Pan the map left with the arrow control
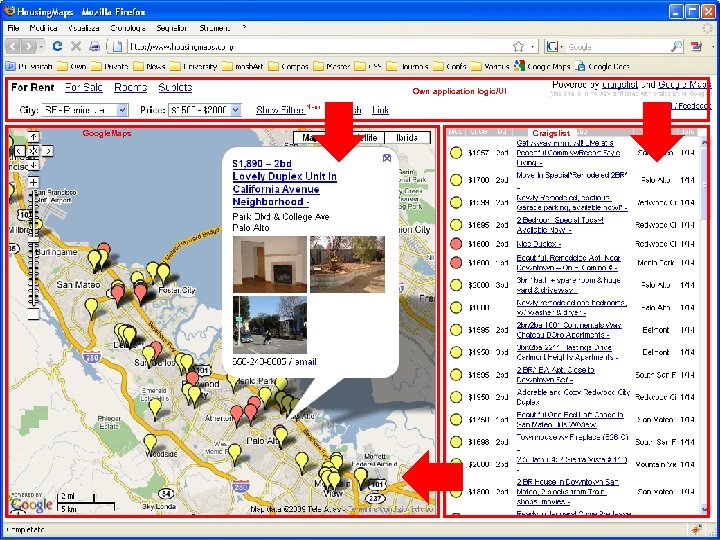 19,151
